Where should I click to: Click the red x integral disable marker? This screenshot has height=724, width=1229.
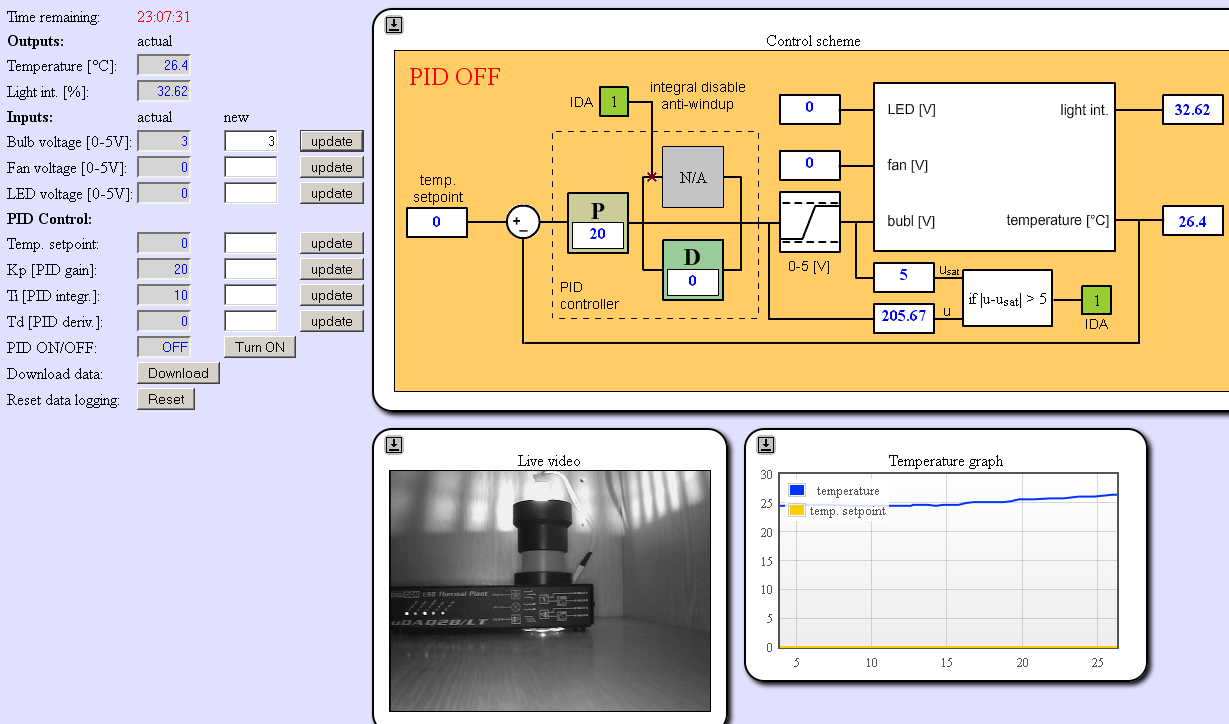pyautogui.click(x=652, y=177)
